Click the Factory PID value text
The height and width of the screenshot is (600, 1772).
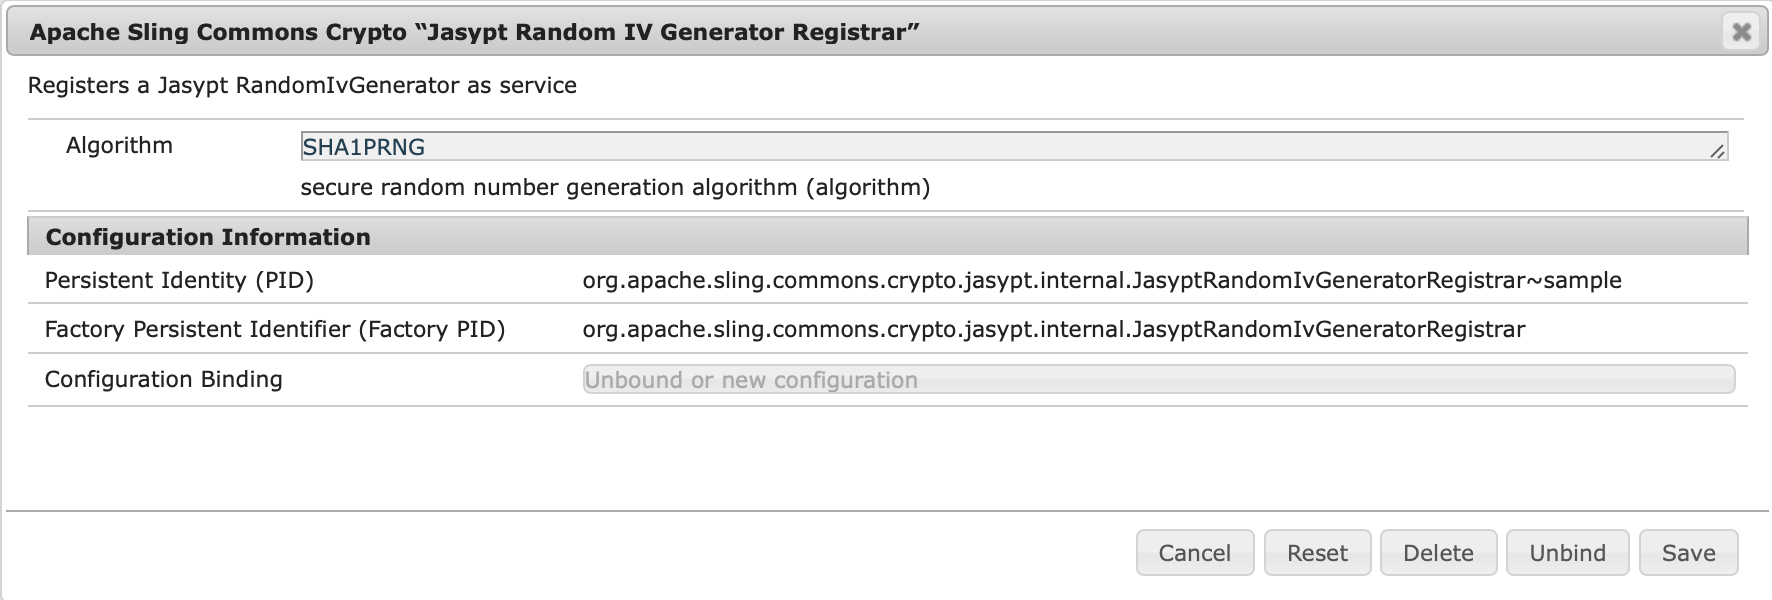click(1053, 330)
